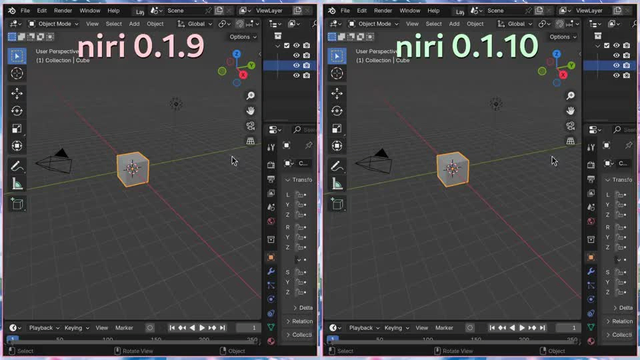Click the pan hand gizmo in left viewport
The image size is (640, 360).
[250, 111]
